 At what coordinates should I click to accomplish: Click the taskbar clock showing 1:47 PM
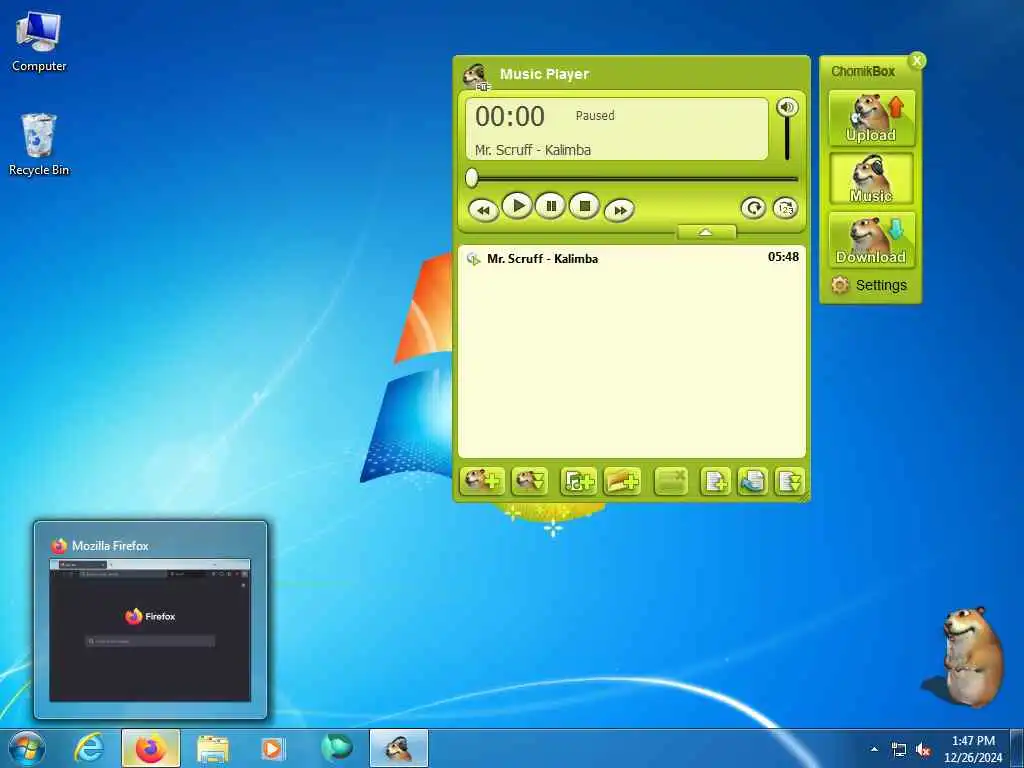[973, 749]
